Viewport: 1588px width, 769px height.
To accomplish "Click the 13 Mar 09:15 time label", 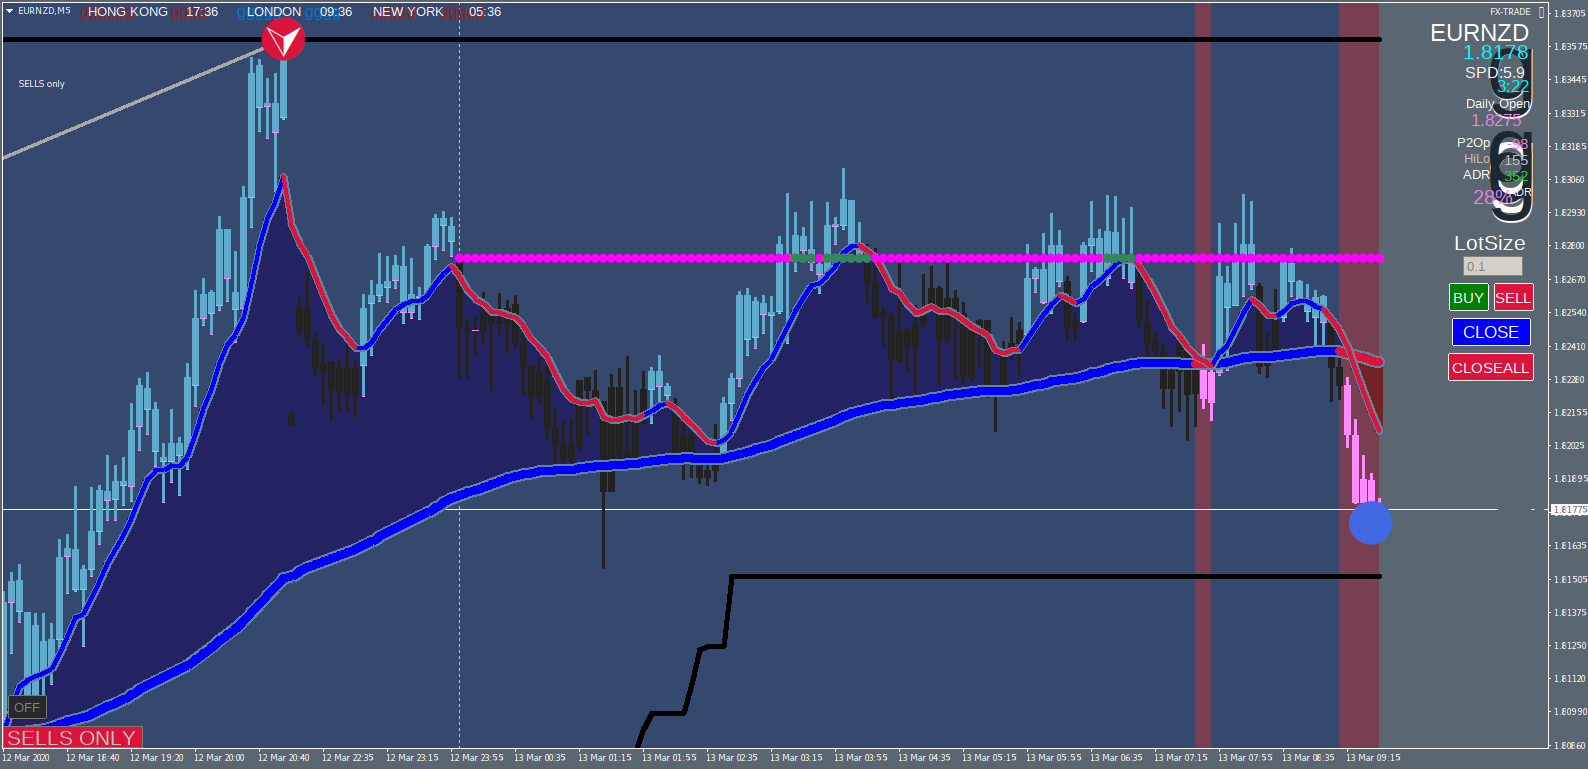I will (x=1372, y=758).
